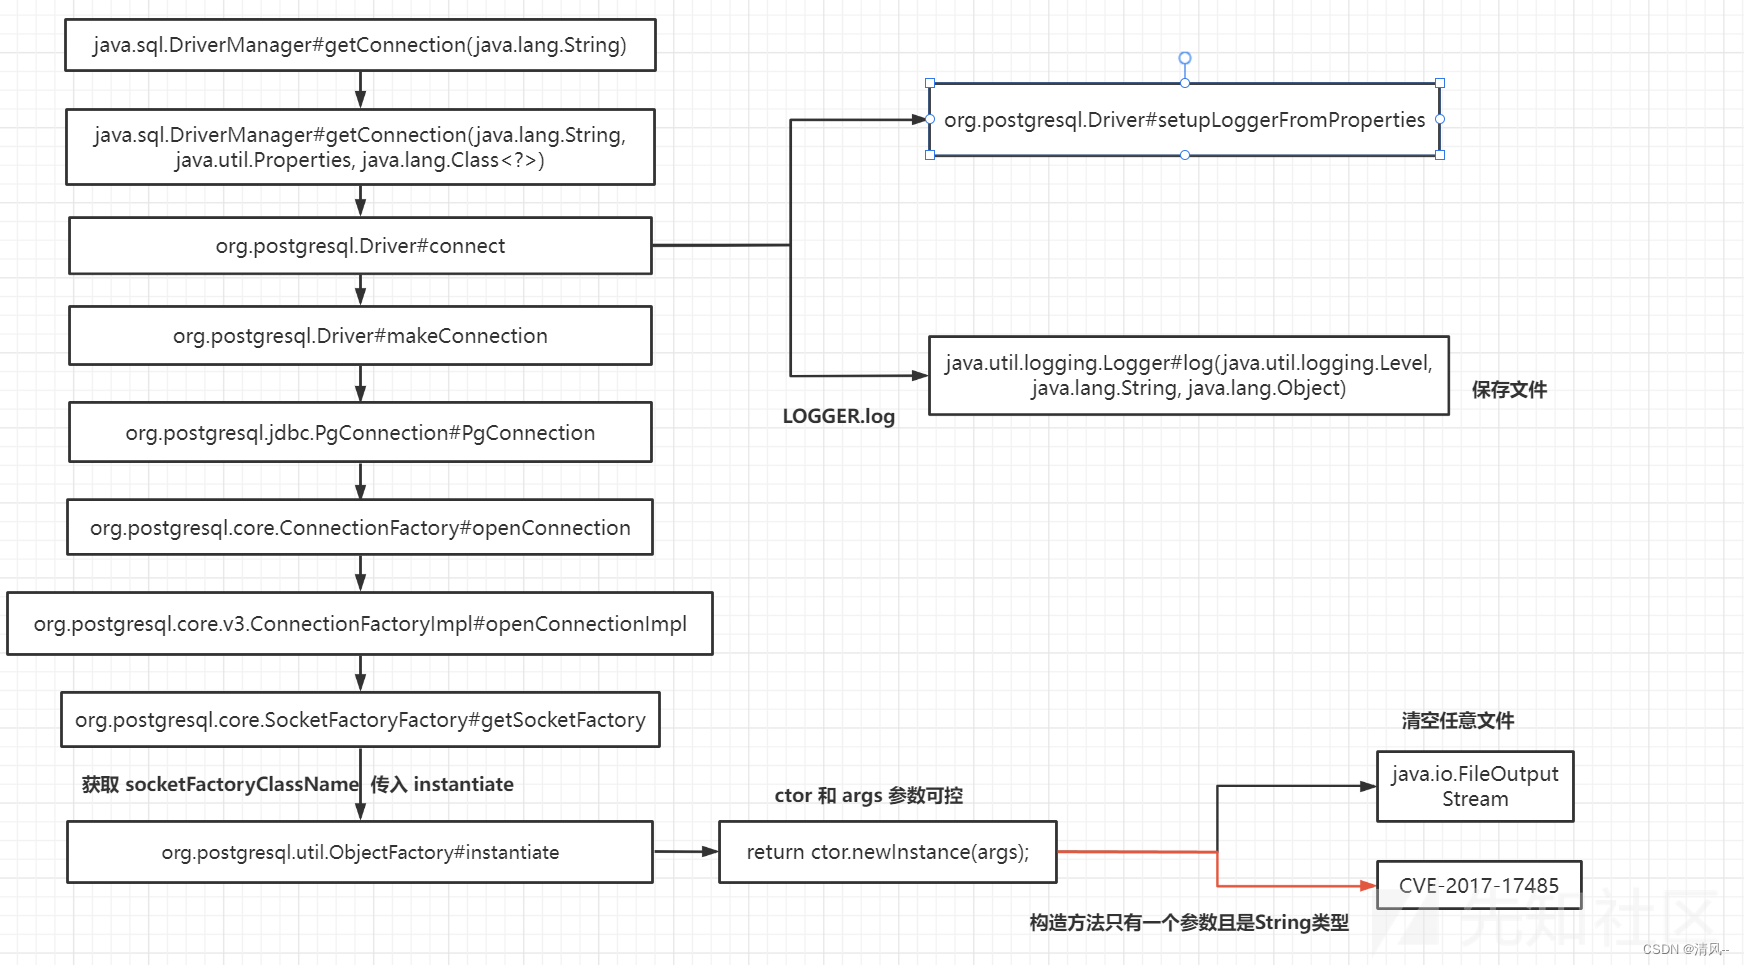Click right-middle connection point of setupLoggerFromProperties
This screenshot has height=965, width=1744.
point(1440,119)
